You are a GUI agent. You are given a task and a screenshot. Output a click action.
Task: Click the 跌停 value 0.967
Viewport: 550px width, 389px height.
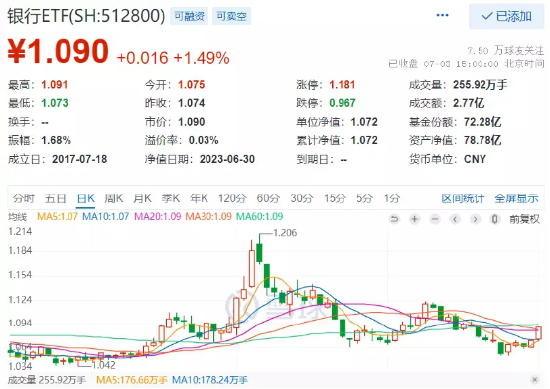(342, 103)
